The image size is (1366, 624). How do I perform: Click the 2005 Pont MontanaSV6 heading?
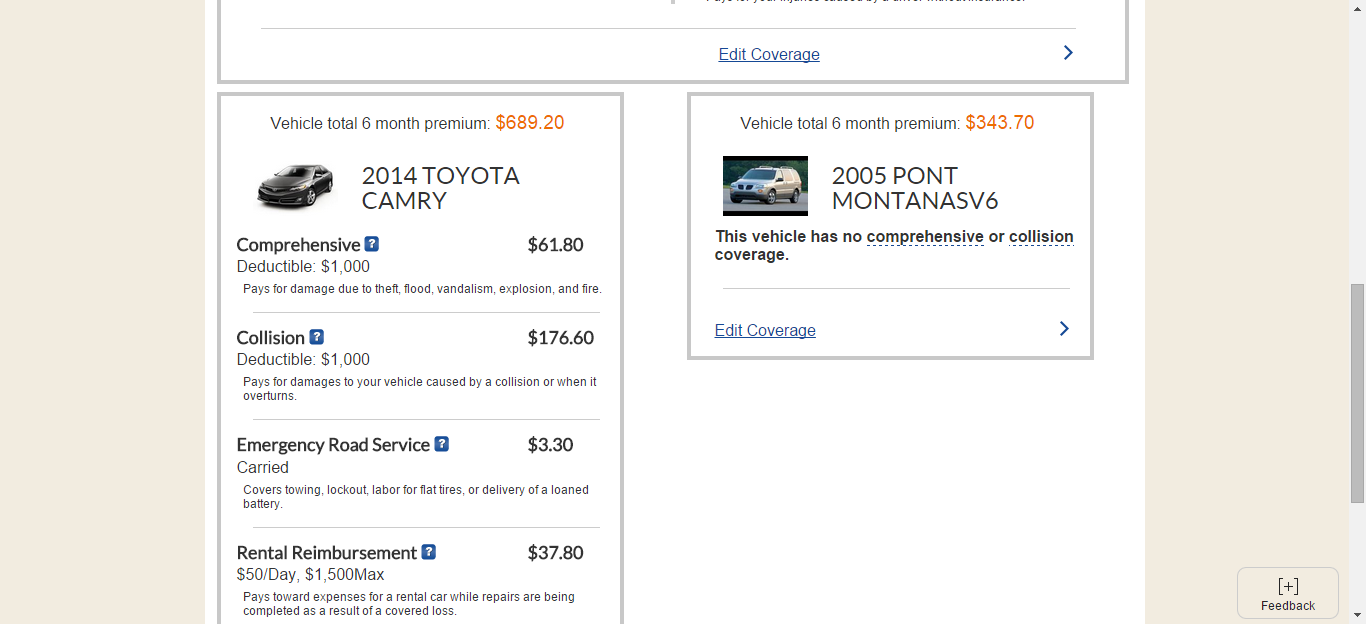[914, 188]
